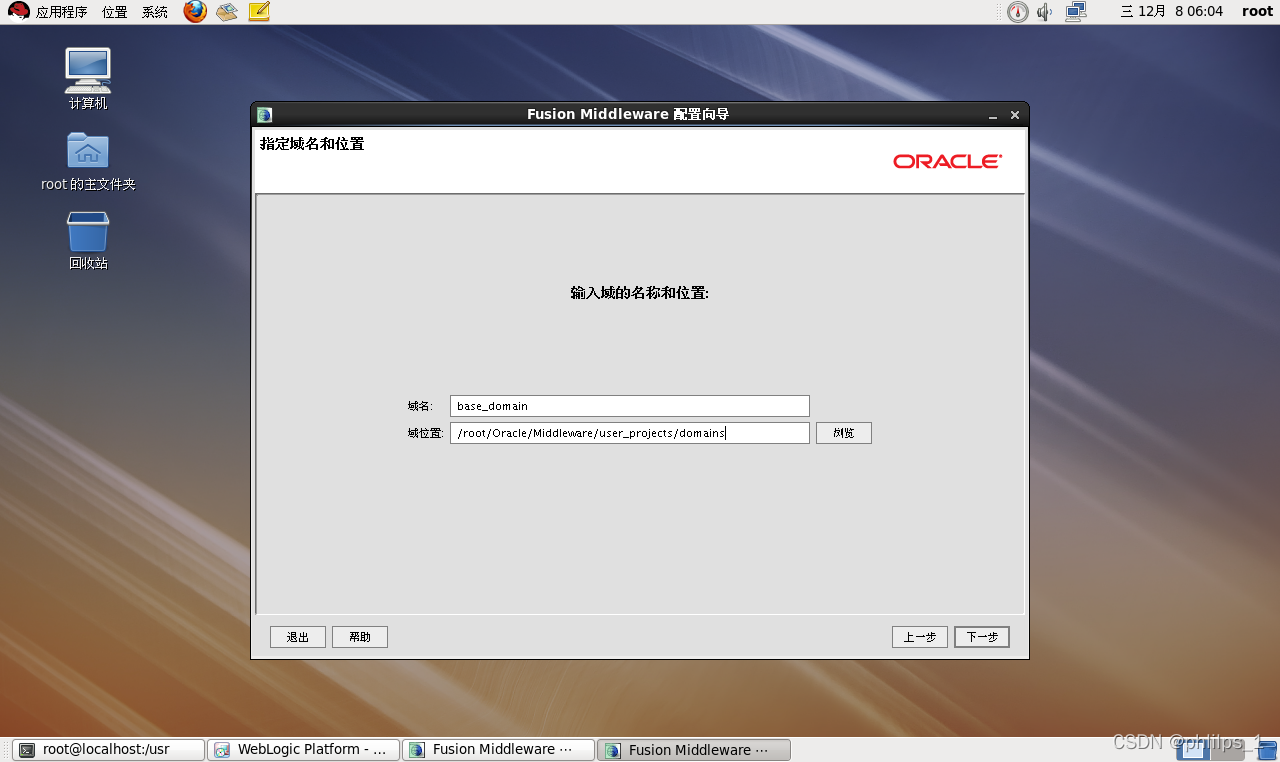Click the 帮助 button
1280x762 pixels.
tap(360, 637)
